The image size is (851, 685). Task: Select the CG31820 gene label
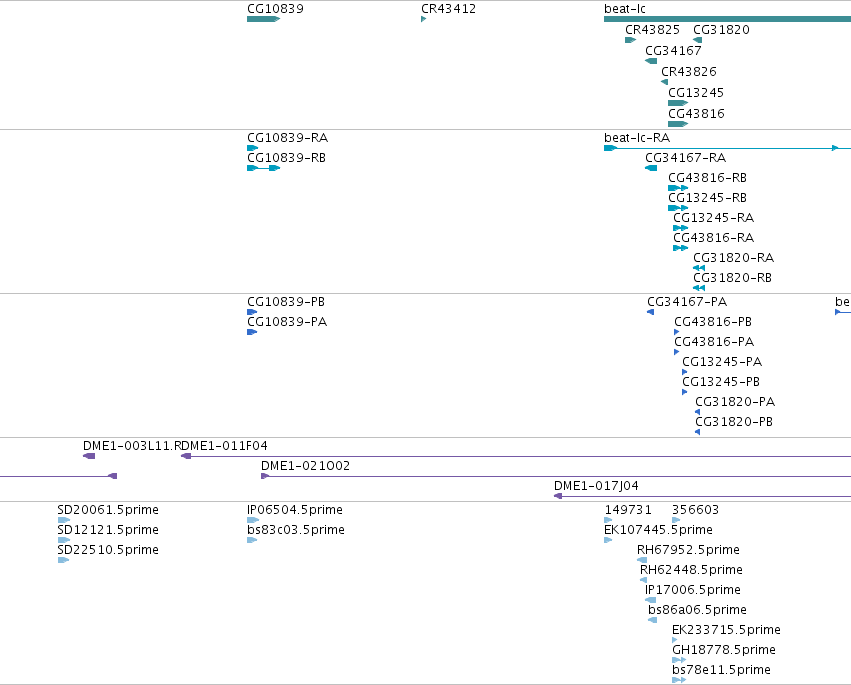[721, 30]
